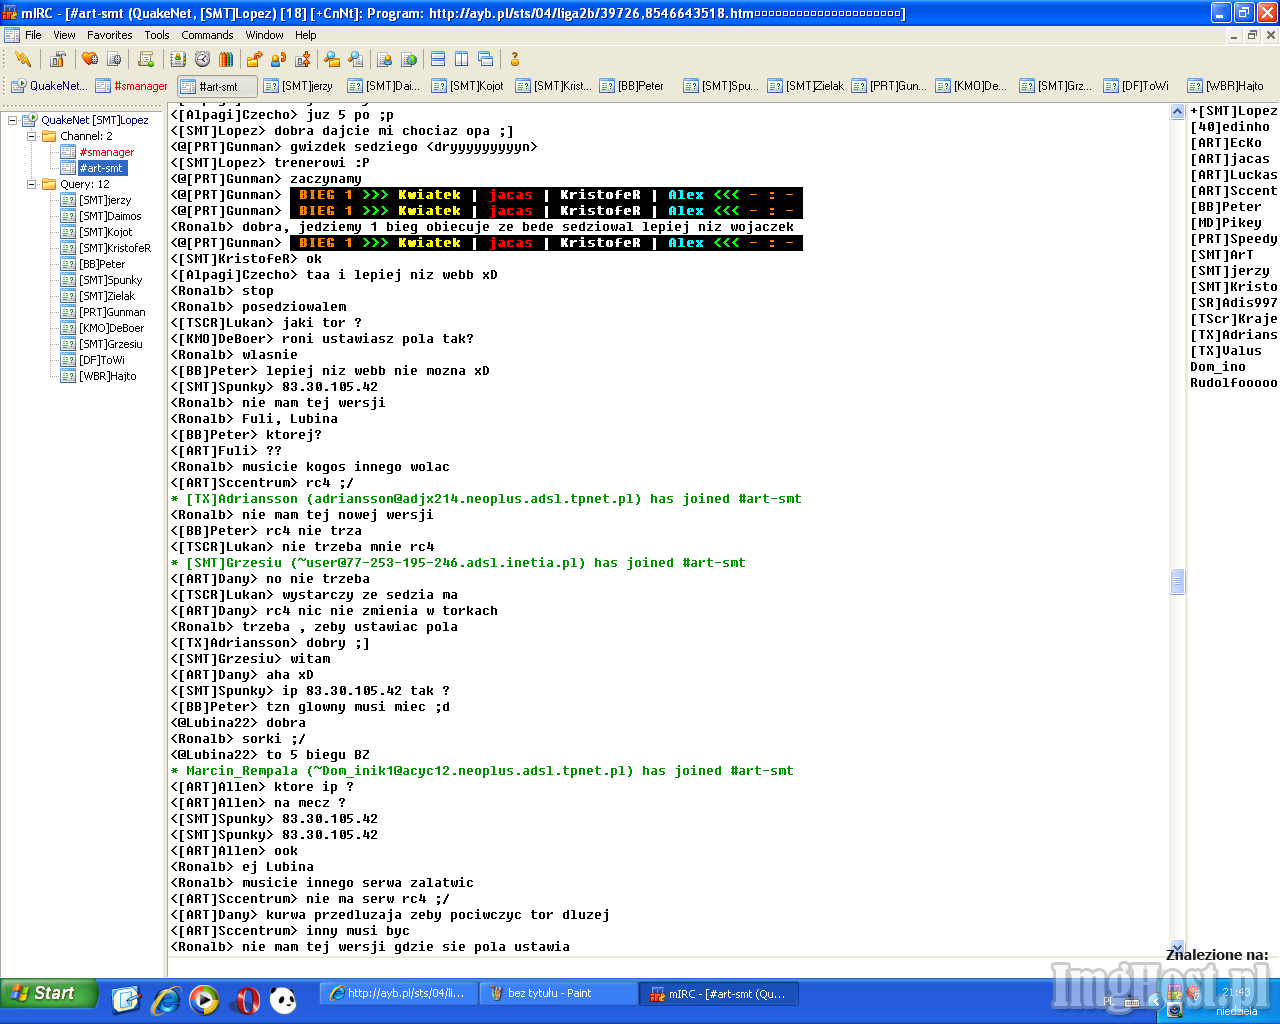Open the Received Files folder icon

click(332, 59)
